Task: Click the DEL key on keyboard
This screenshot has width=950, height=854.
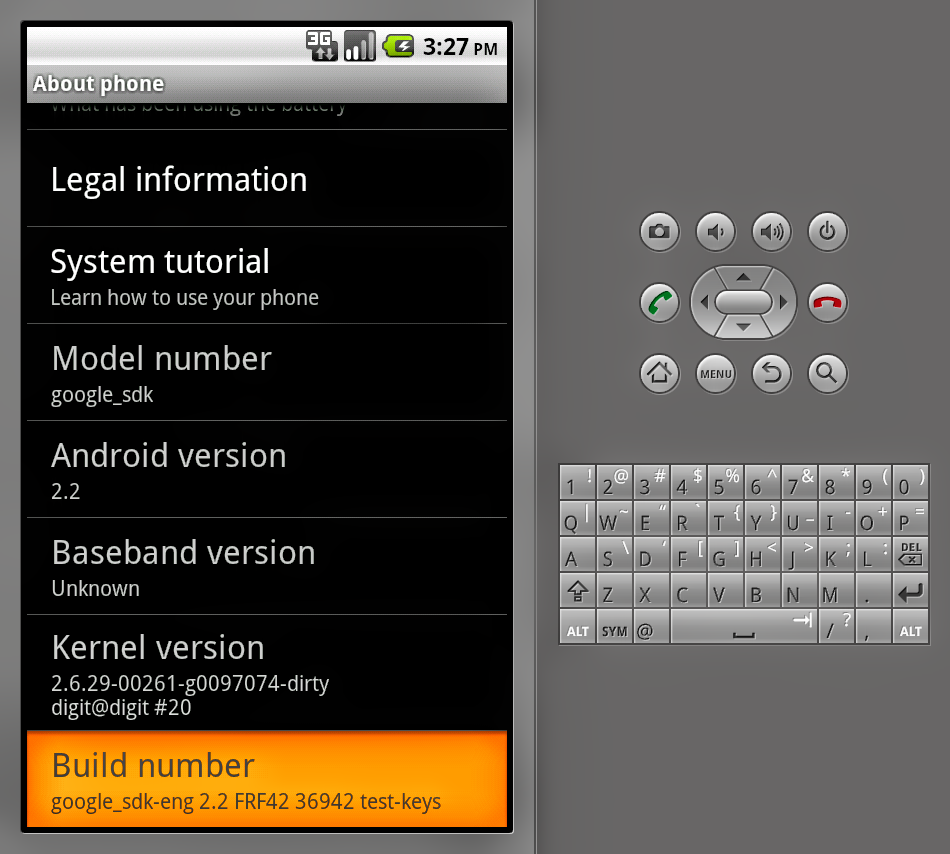Action: click(910, 554)
